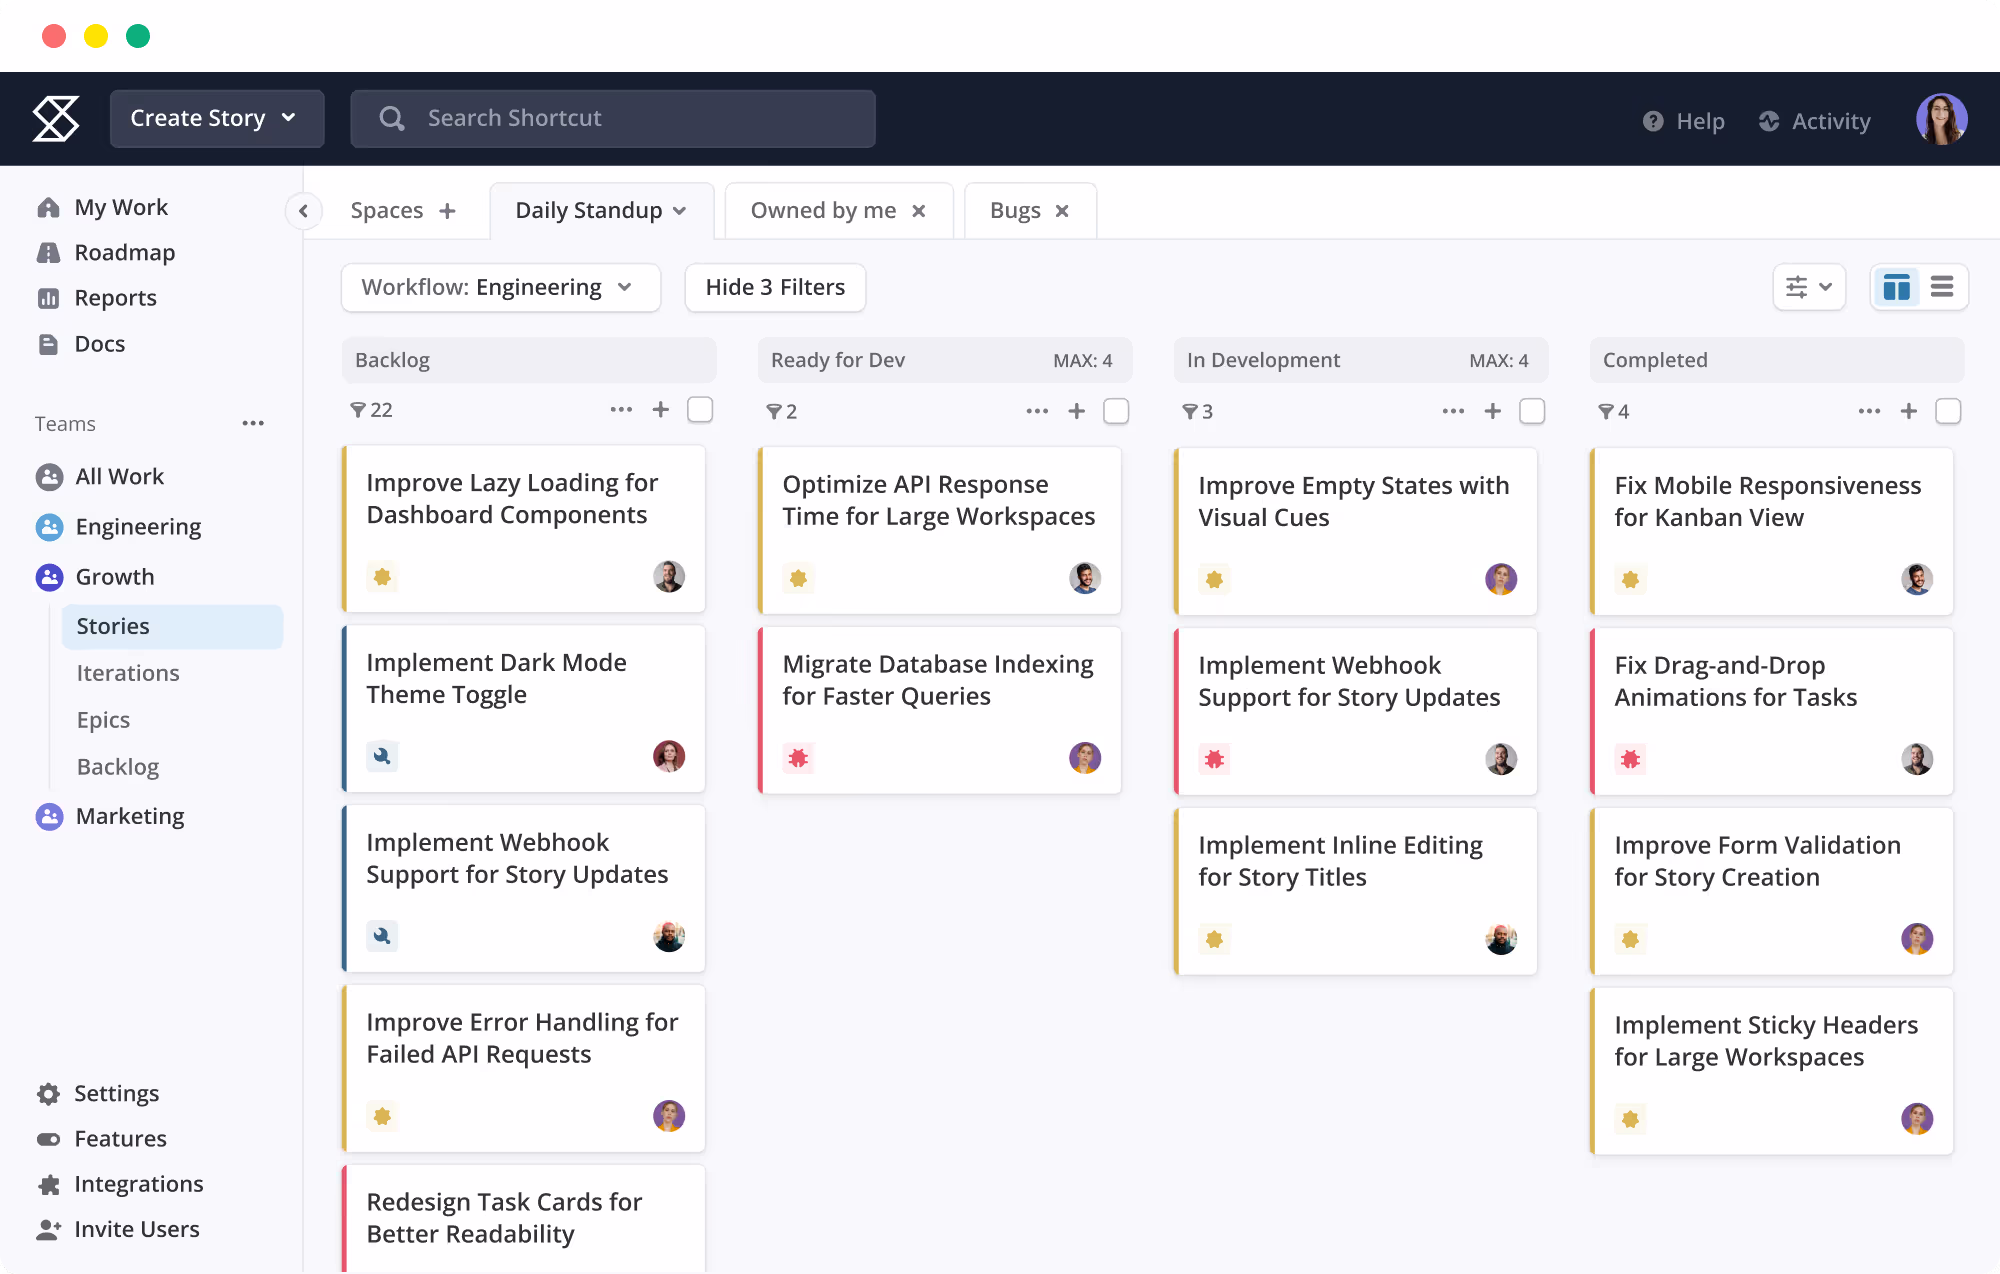Check the In Development column checkbox
Screen dimensions: 2000x1274
coord(1532,411)
